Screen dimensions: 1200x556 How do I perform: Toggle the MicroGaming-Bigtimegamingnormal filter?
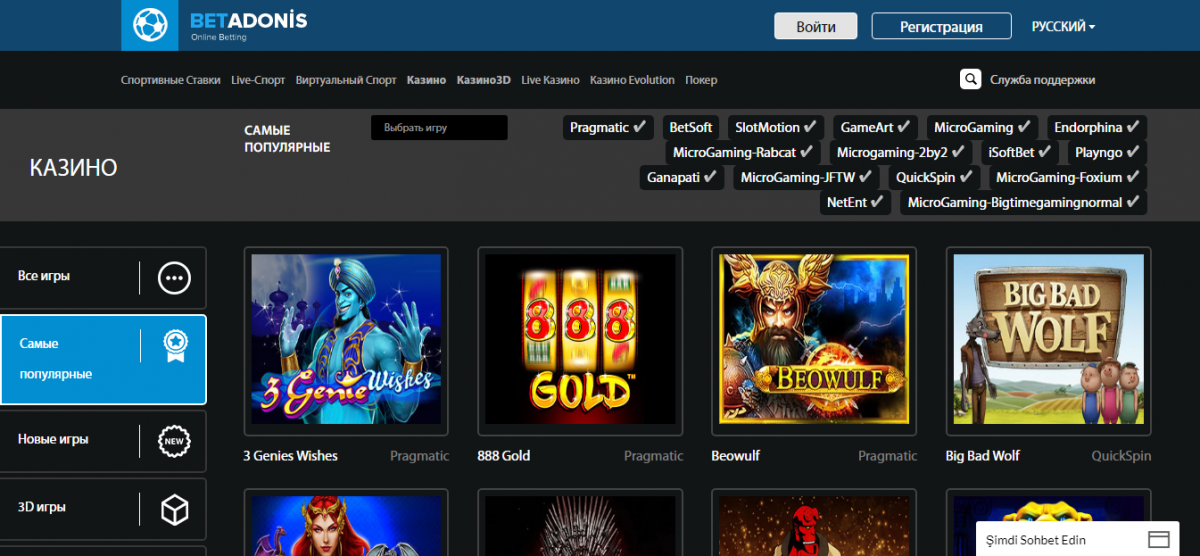(x=1023, y=202)
